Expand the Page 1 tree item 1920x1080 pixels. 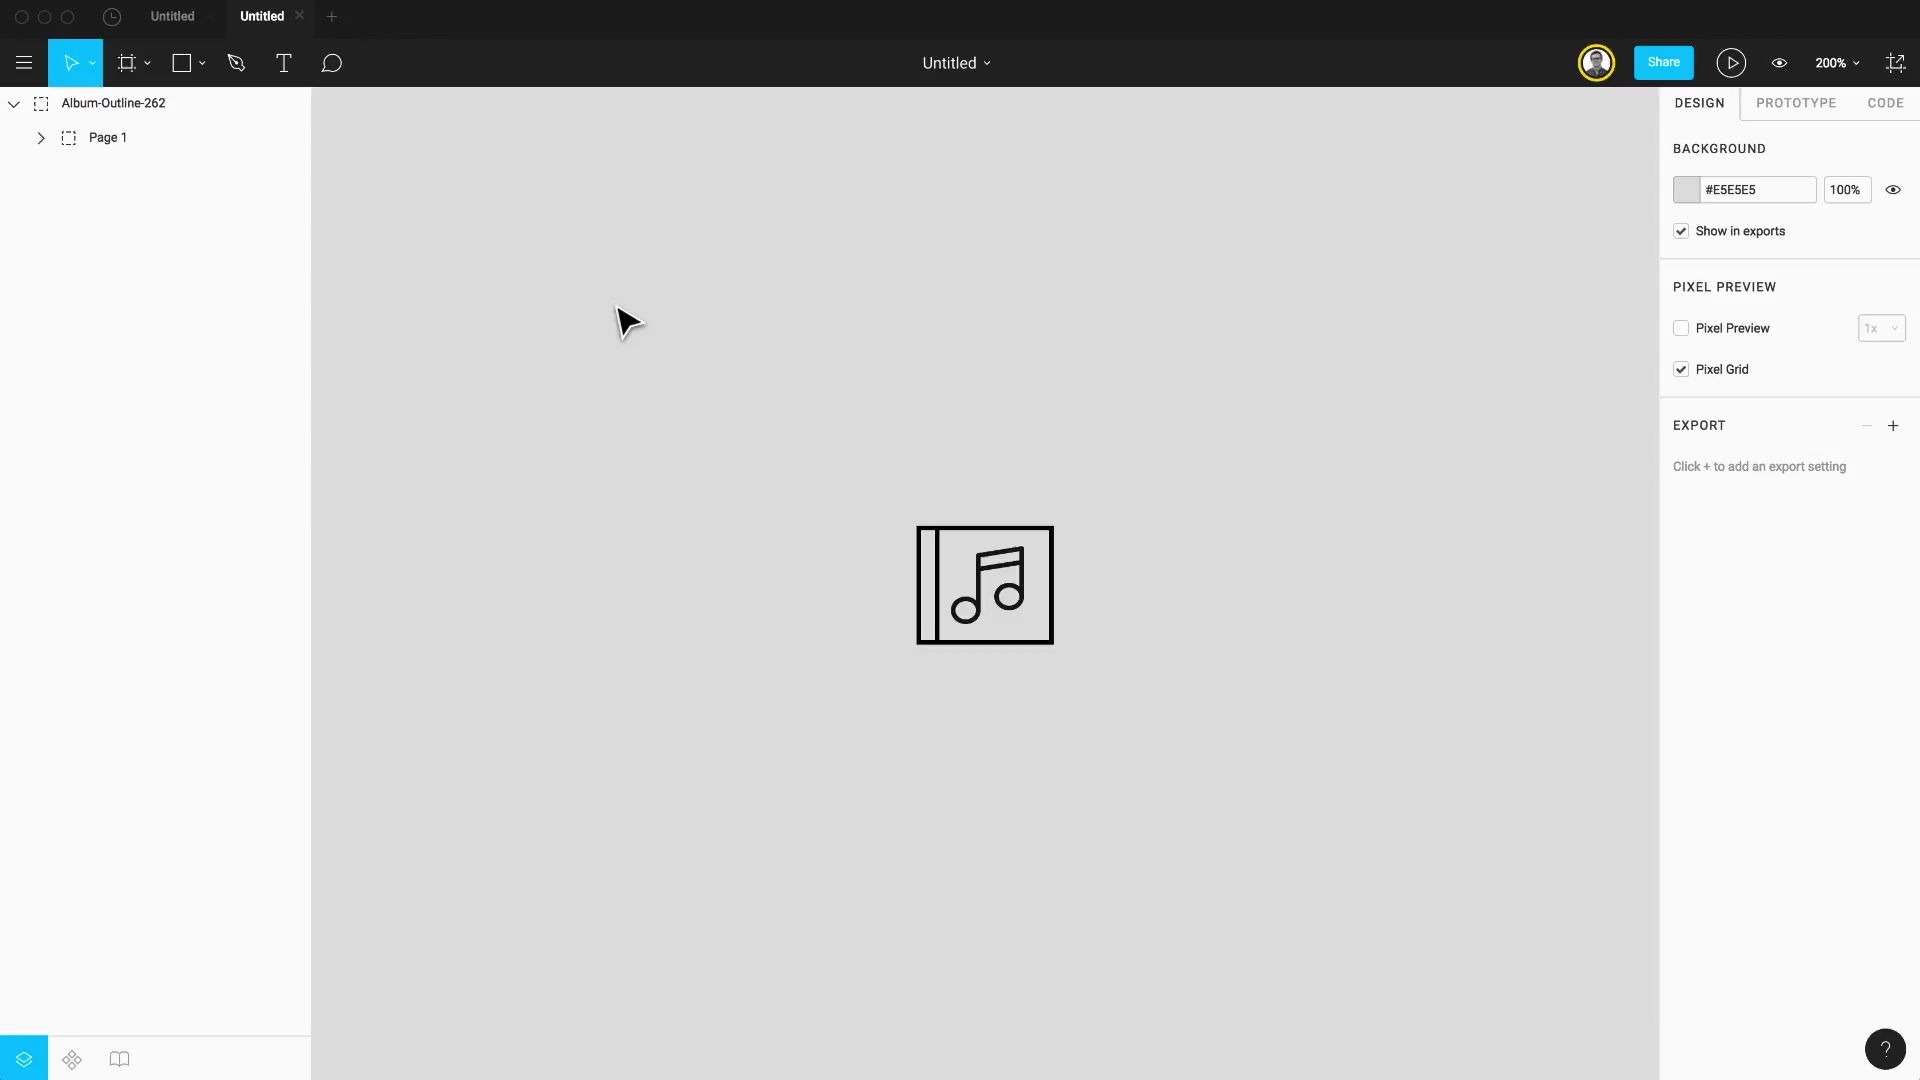[x=41, y=137]
